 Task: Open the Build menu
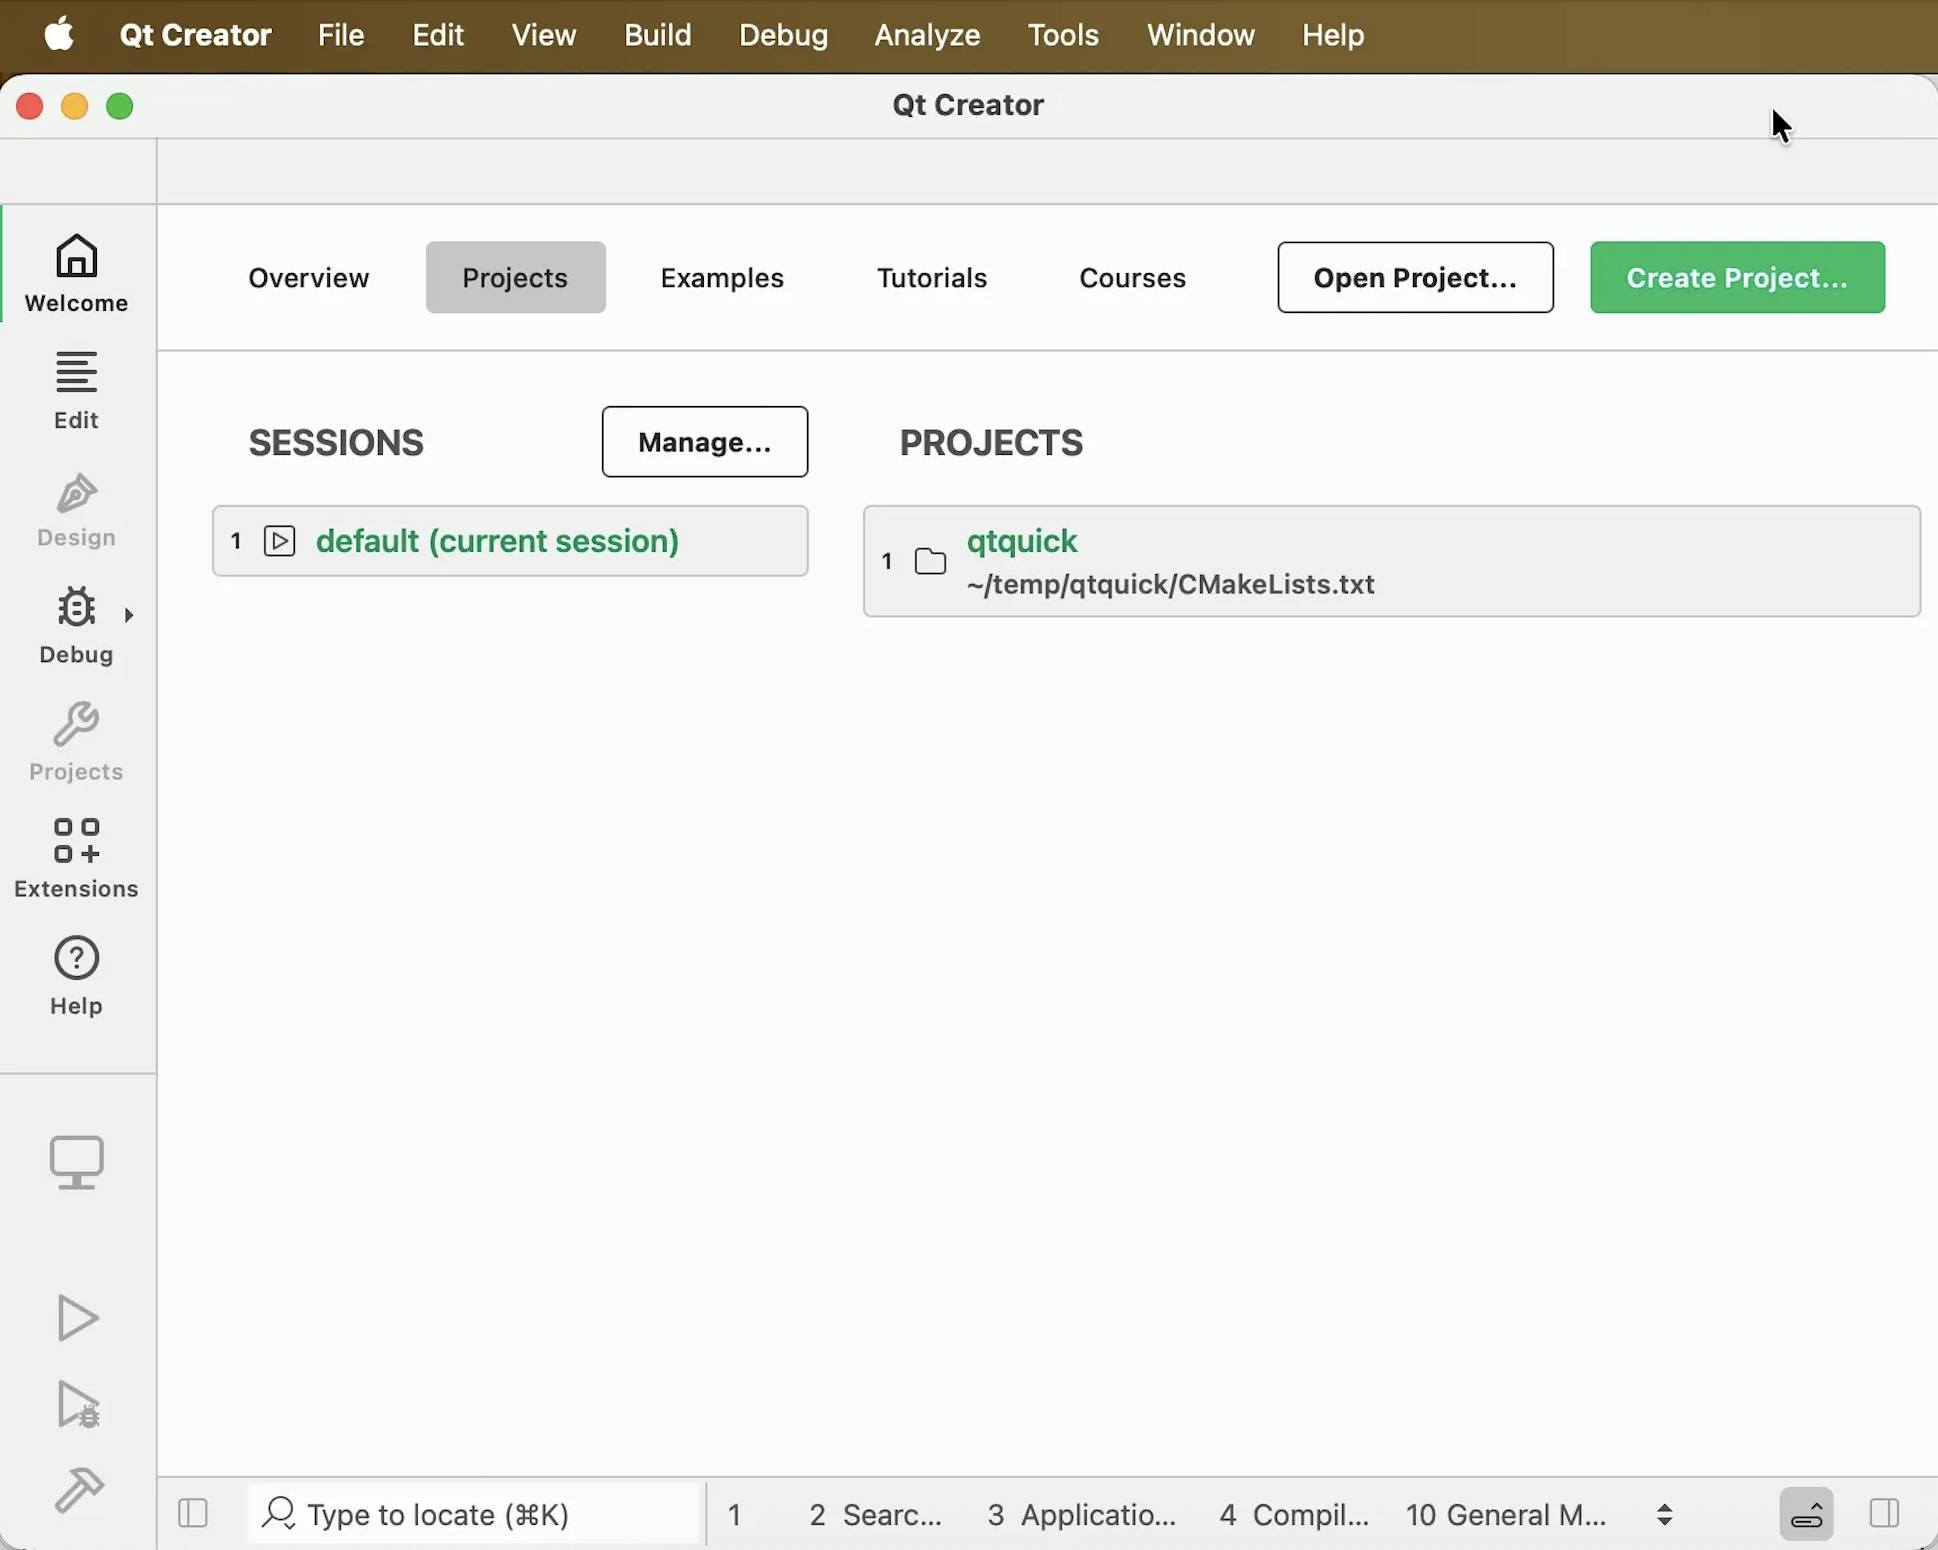pyautogui.click(x=658, y=36)
